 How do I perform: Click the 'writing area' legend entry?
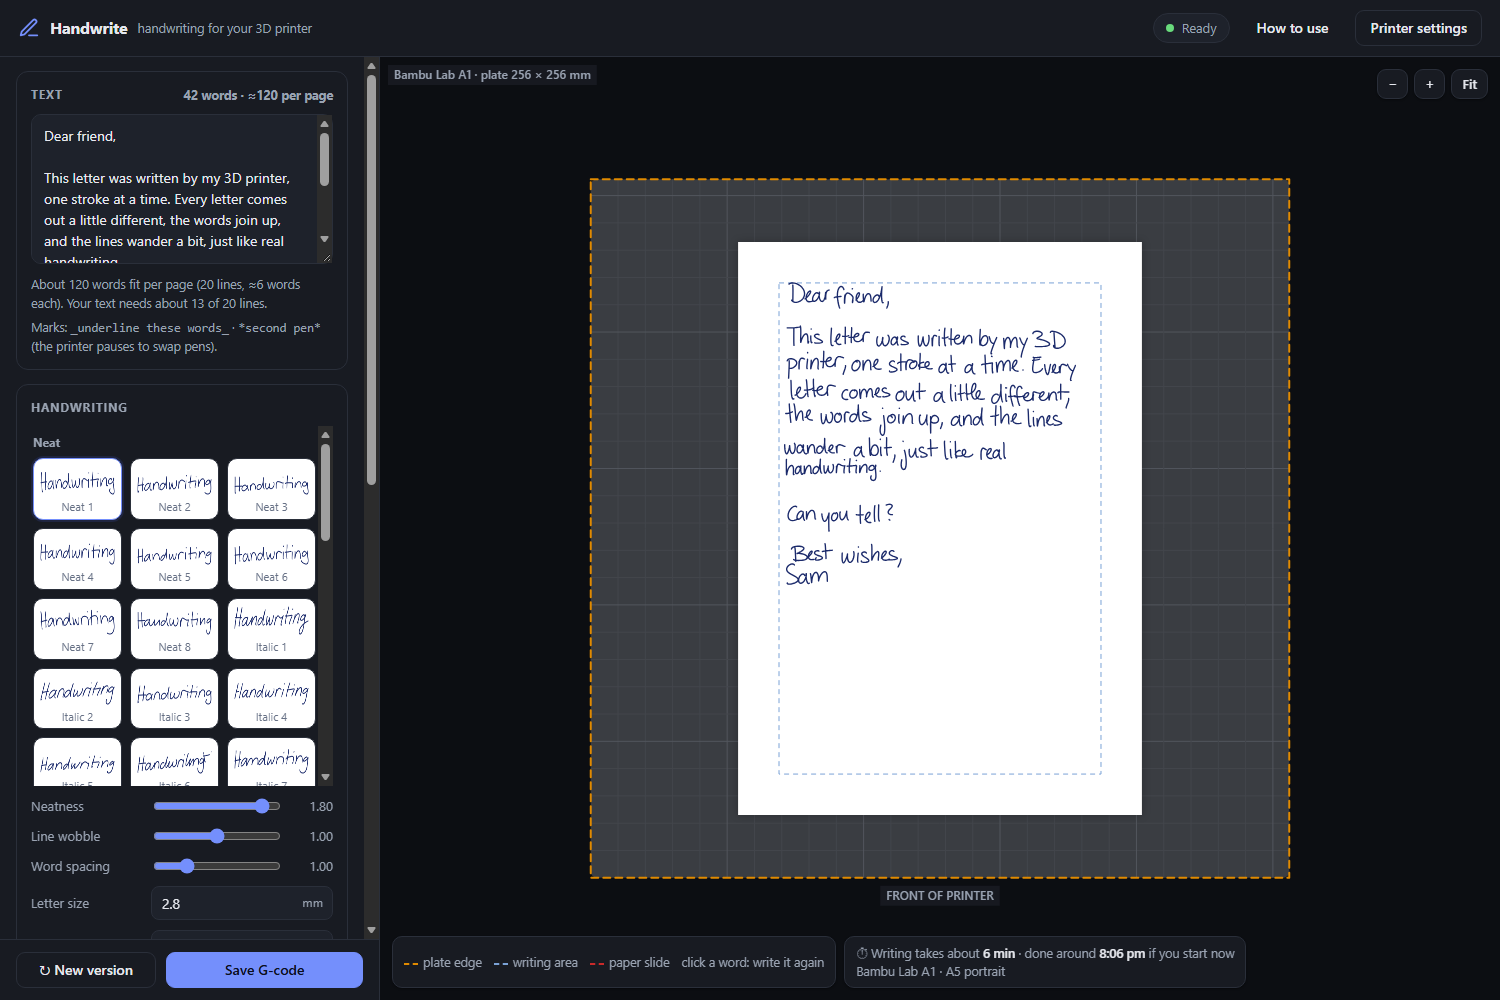(x=536, y=963)
